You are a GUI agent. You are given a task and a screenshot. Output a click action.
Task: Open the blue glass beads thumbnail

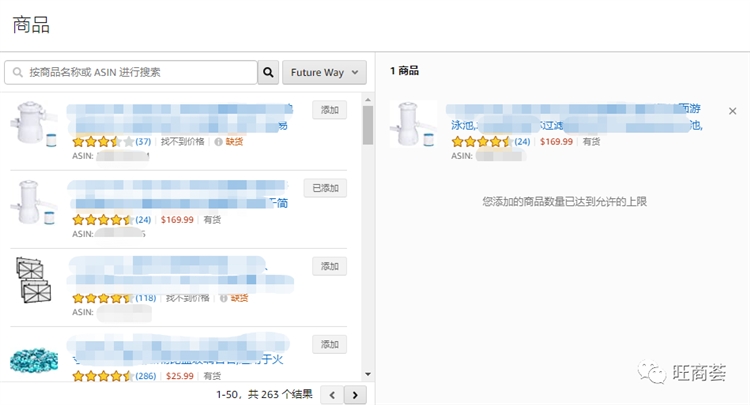click(x=34, y=361)
